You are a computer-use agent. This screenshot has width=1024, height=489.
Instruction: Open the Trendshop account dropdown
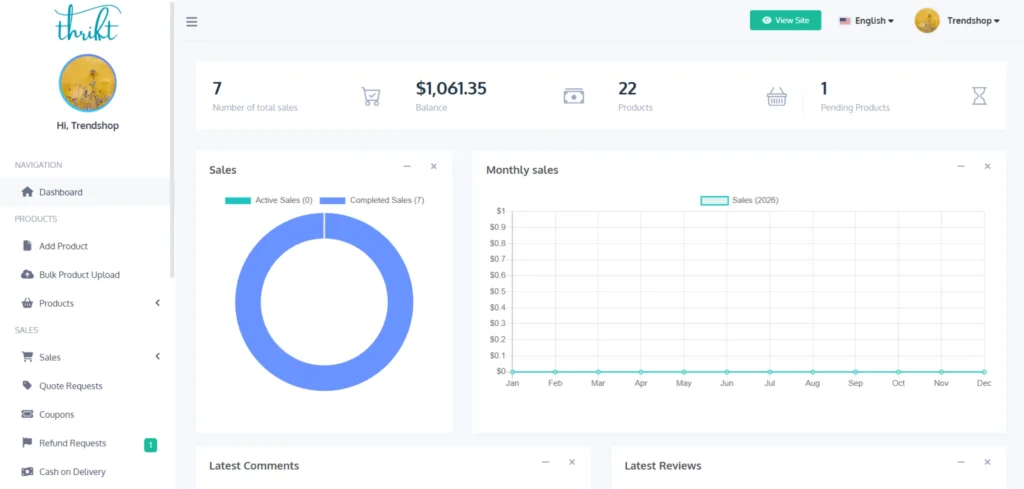(x=958, y=21)
